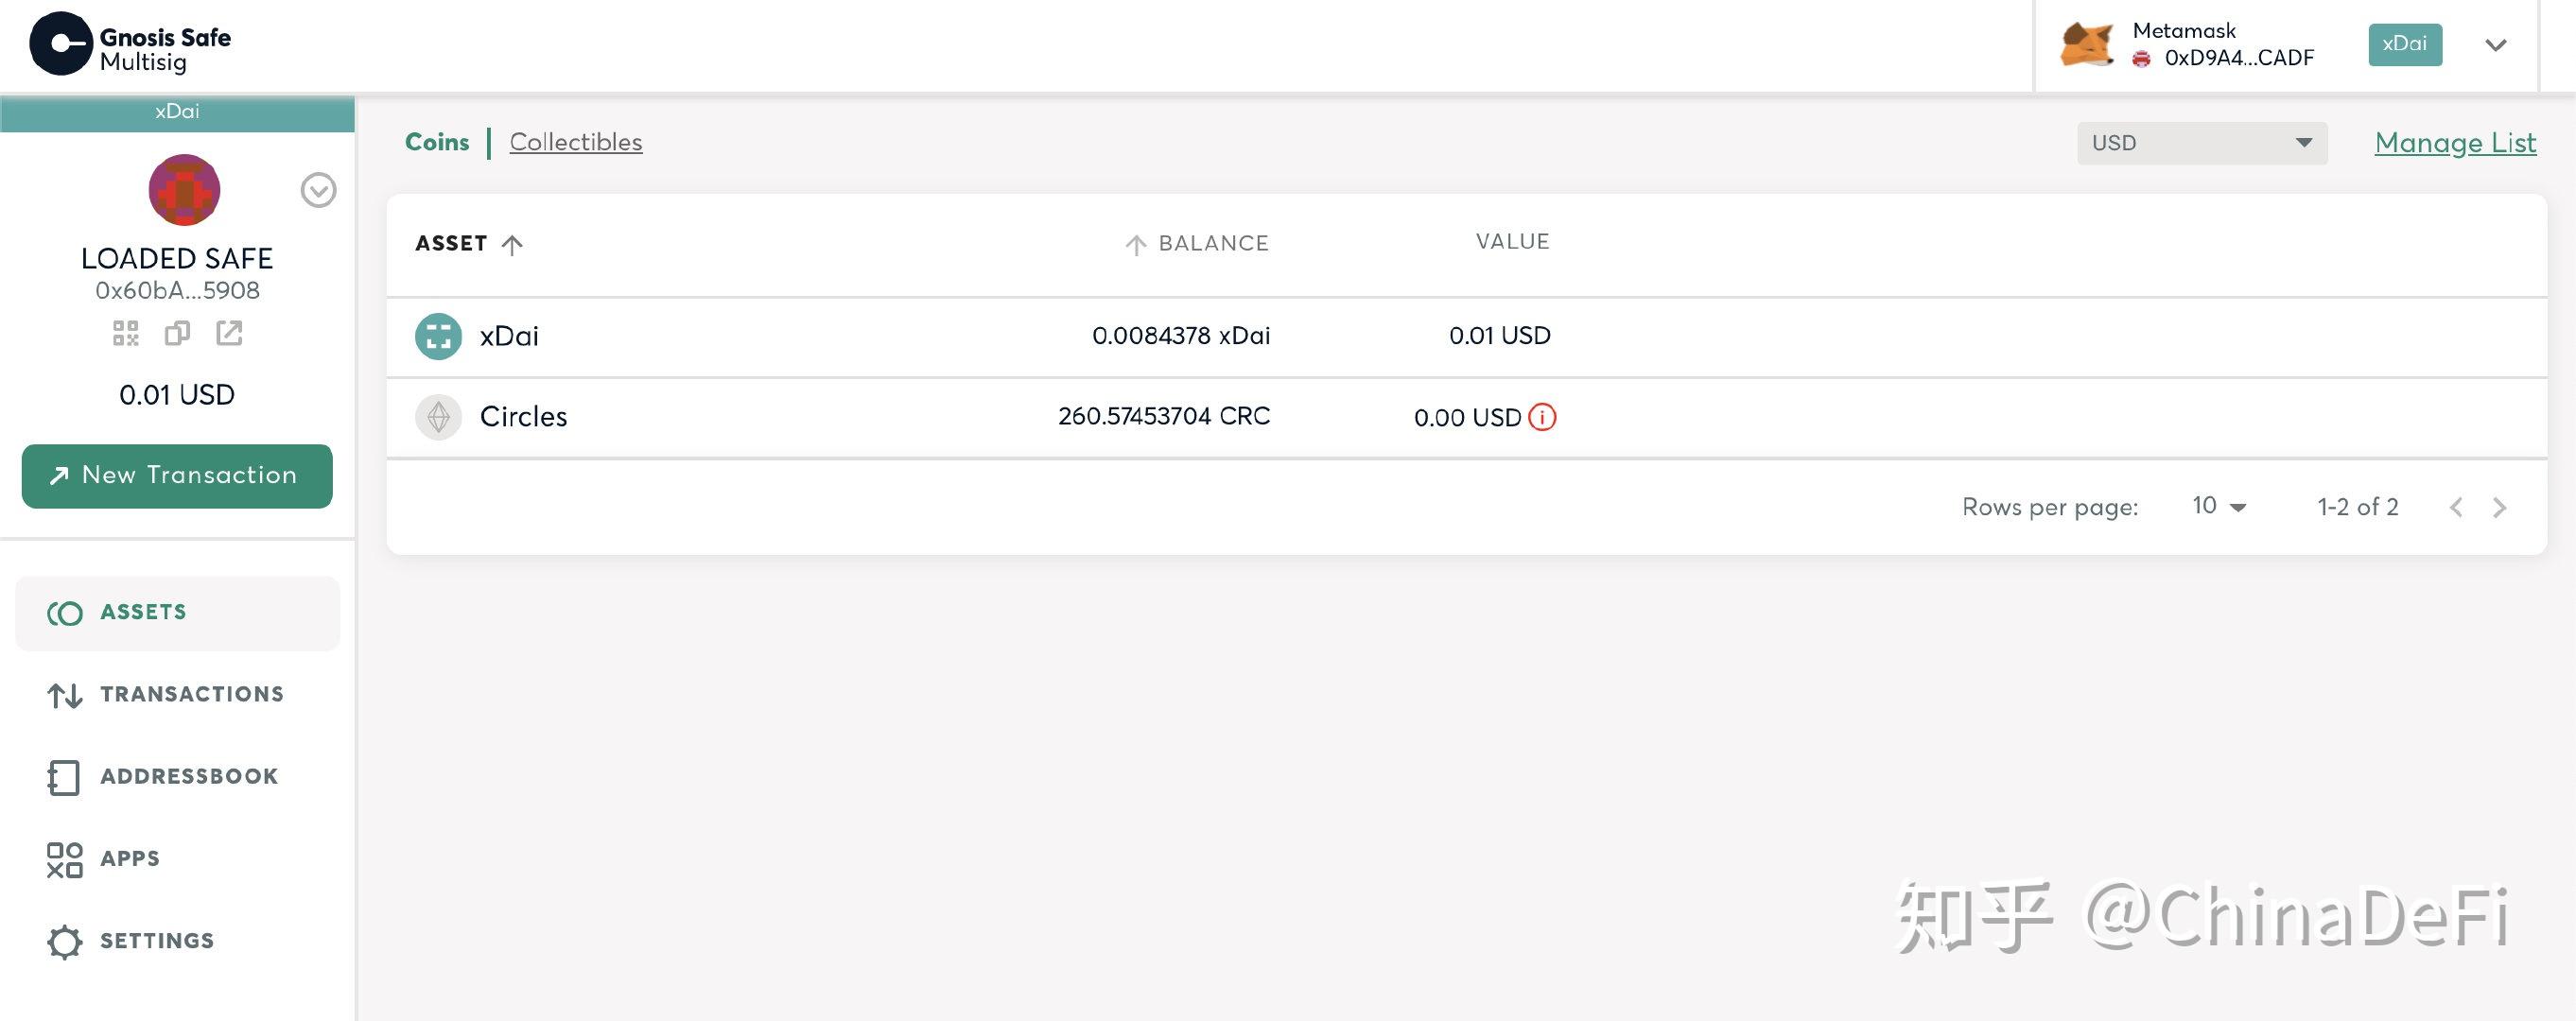Screen dimensions: 2576x1021
Task: Click the Apps sidebar icon
Action: tap(62, 857)
